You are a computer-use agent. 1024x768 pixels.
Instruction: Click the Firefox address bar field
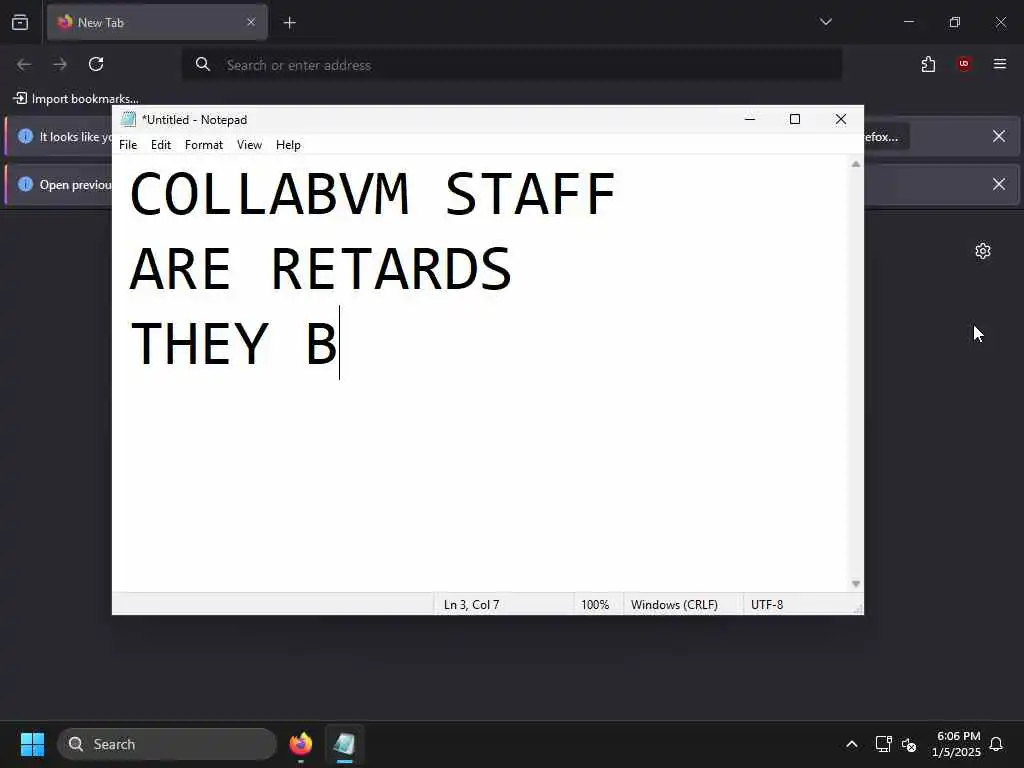tap(511, 65)
